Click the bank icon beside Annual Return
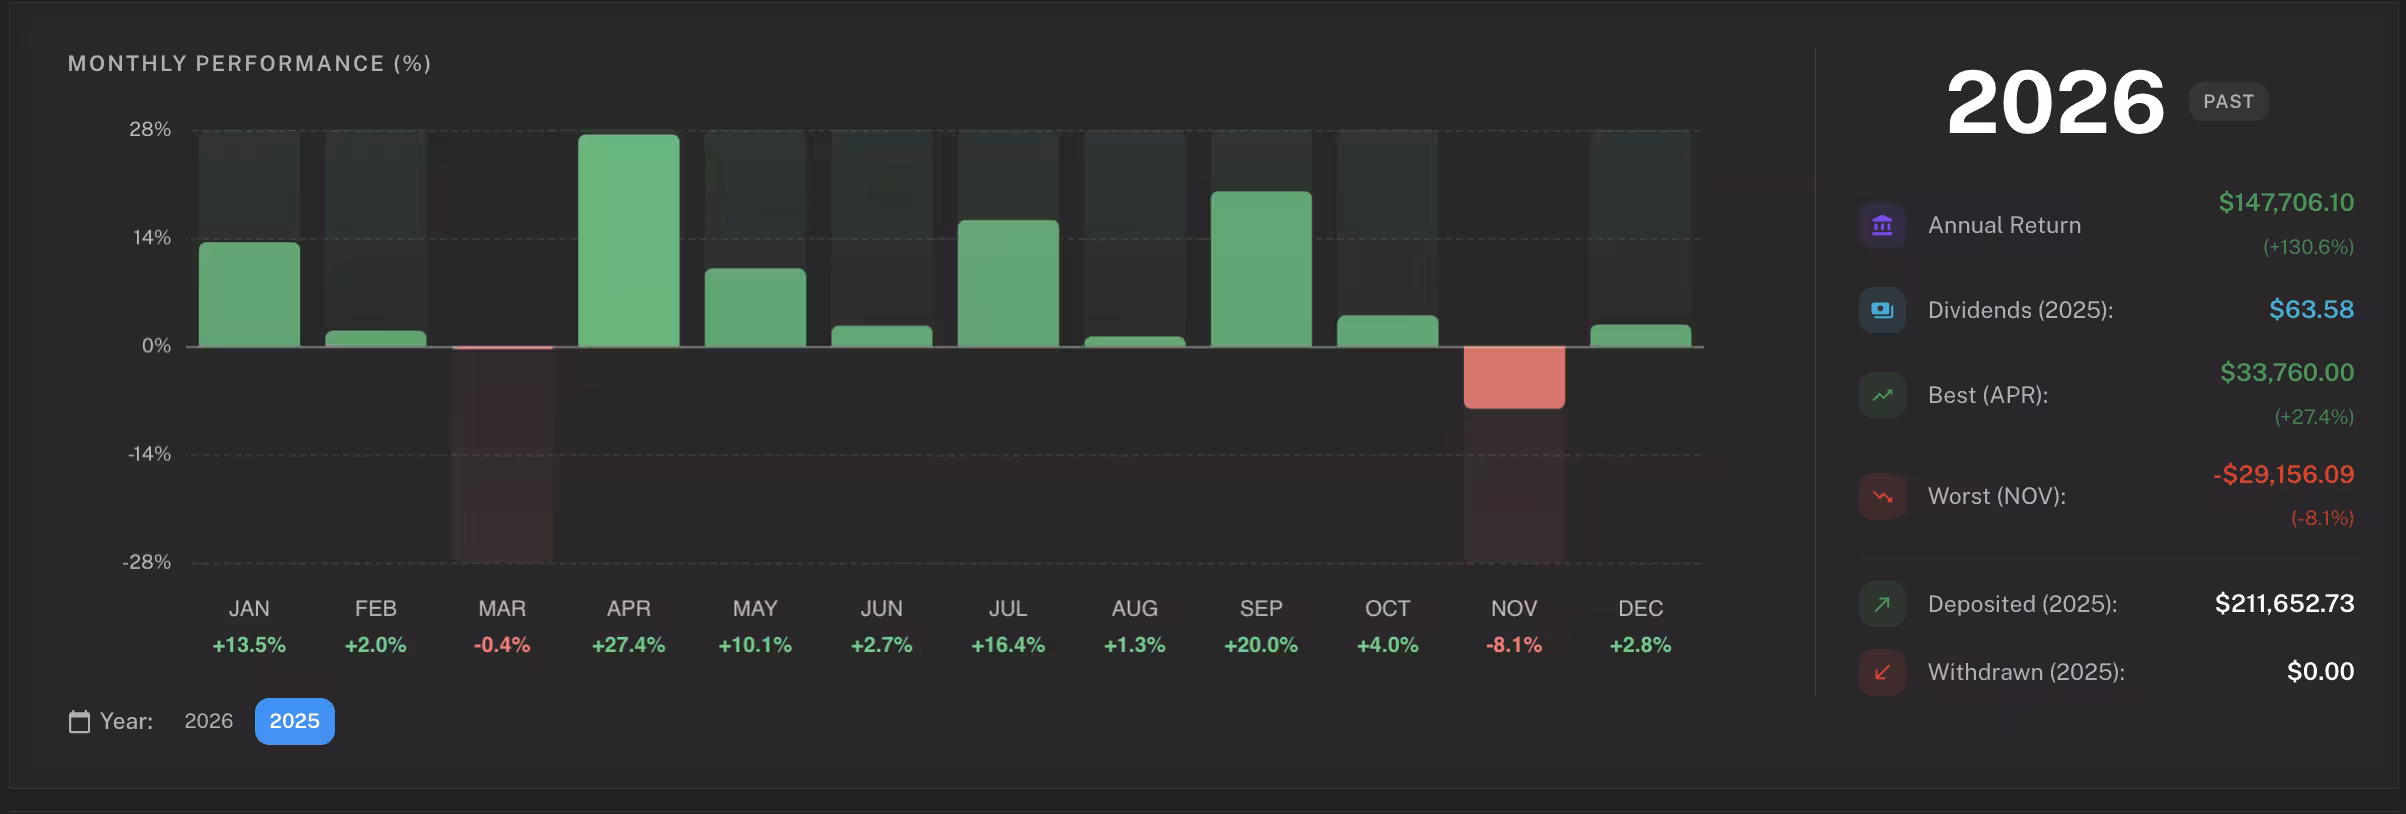Screen dimensions: 2406x814 (x=1882, y=225)
